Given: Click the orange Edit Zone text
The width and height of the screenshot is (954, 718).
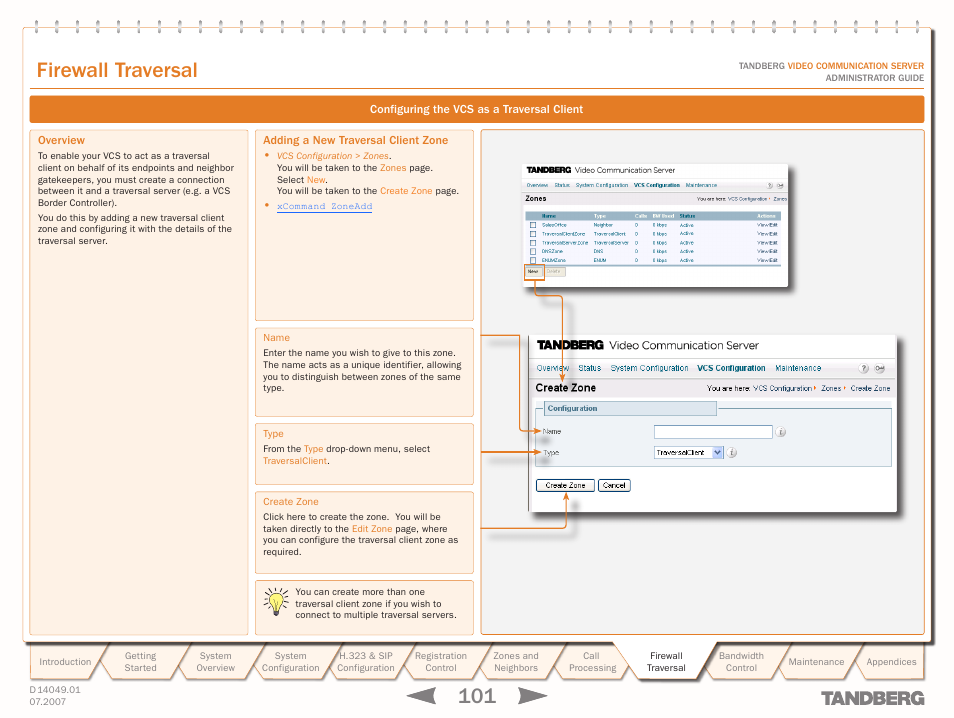Looking at the screenshot, I should pyautogui.click(x=372, y=529).
